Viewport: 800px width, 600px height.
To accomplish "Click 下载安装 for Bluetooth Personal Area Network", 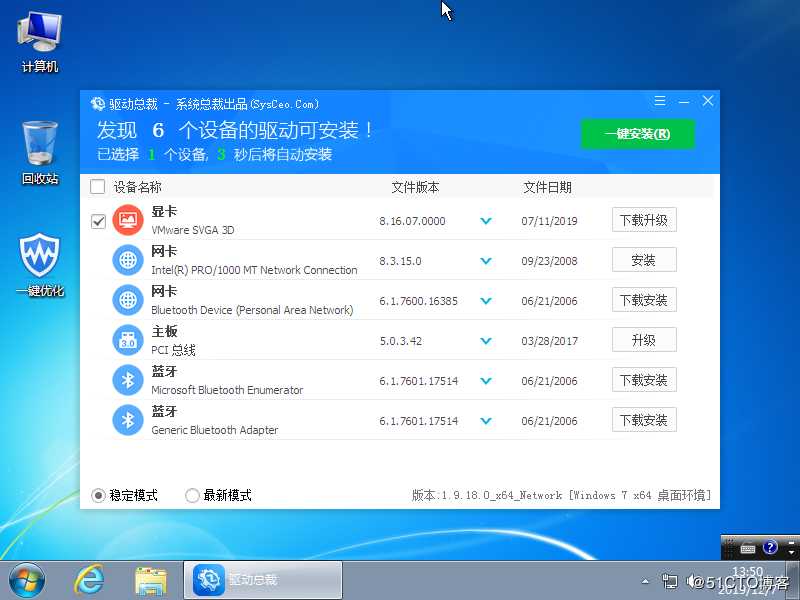I will (x=644, y=300).
